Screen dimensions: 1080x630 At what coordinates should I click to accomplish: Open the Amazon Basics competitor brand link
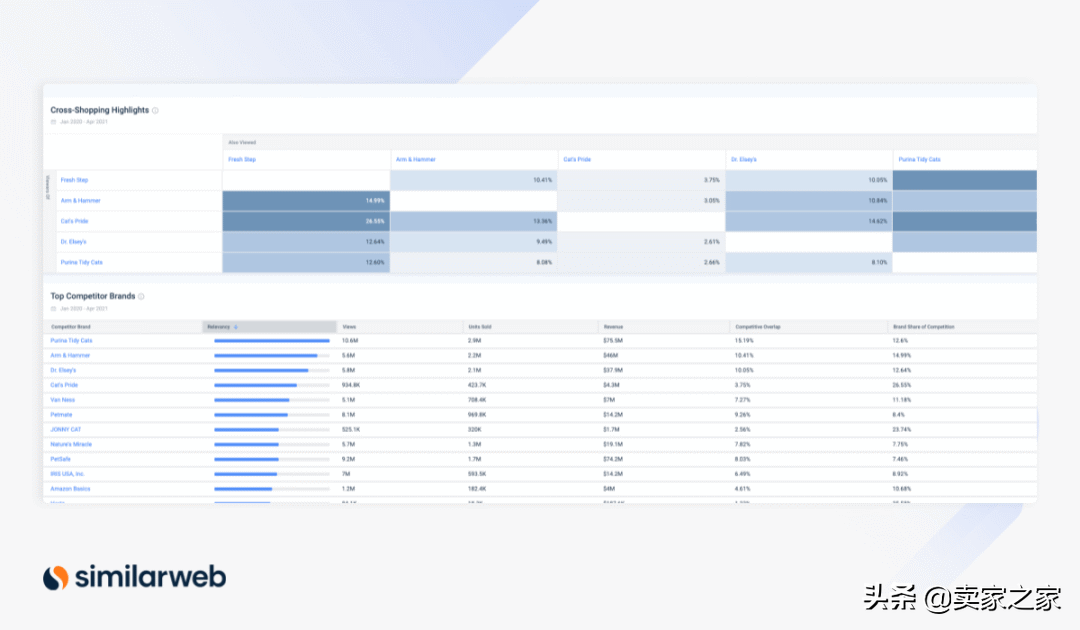tap(70, 489)
